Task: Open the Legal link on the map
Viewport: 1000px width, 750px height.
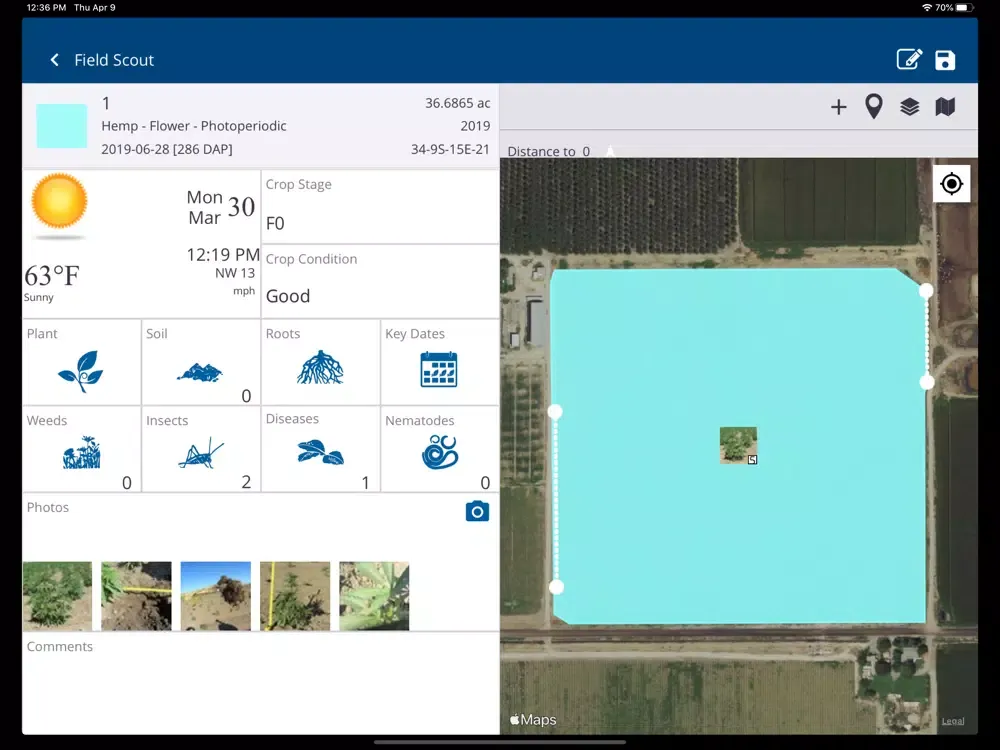Action: pos(953,721)
